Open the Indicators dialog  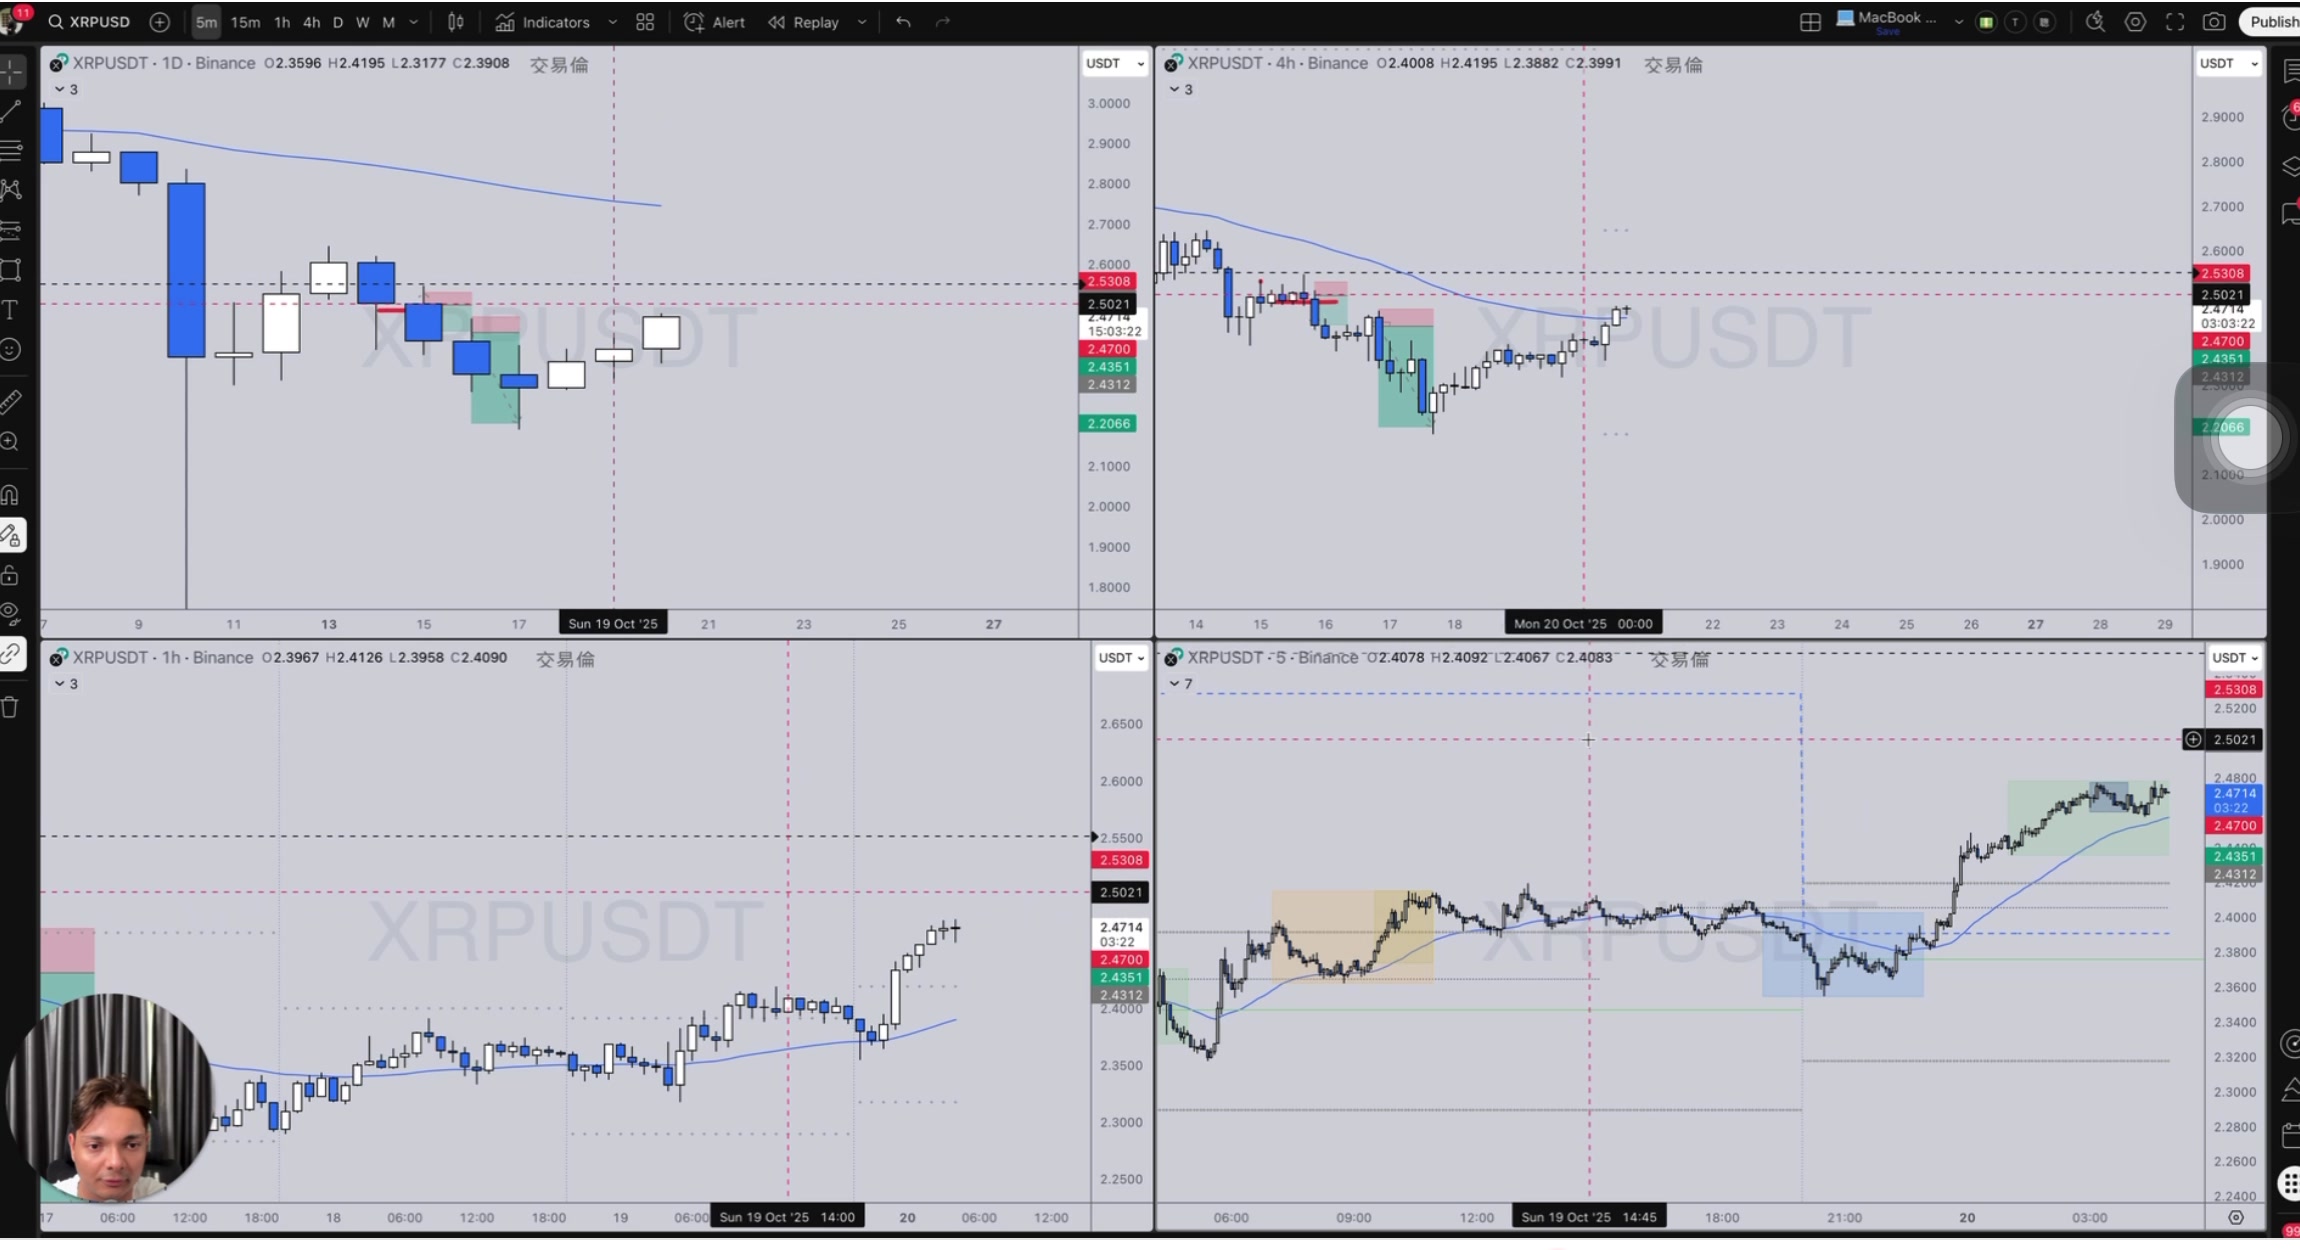544,22
